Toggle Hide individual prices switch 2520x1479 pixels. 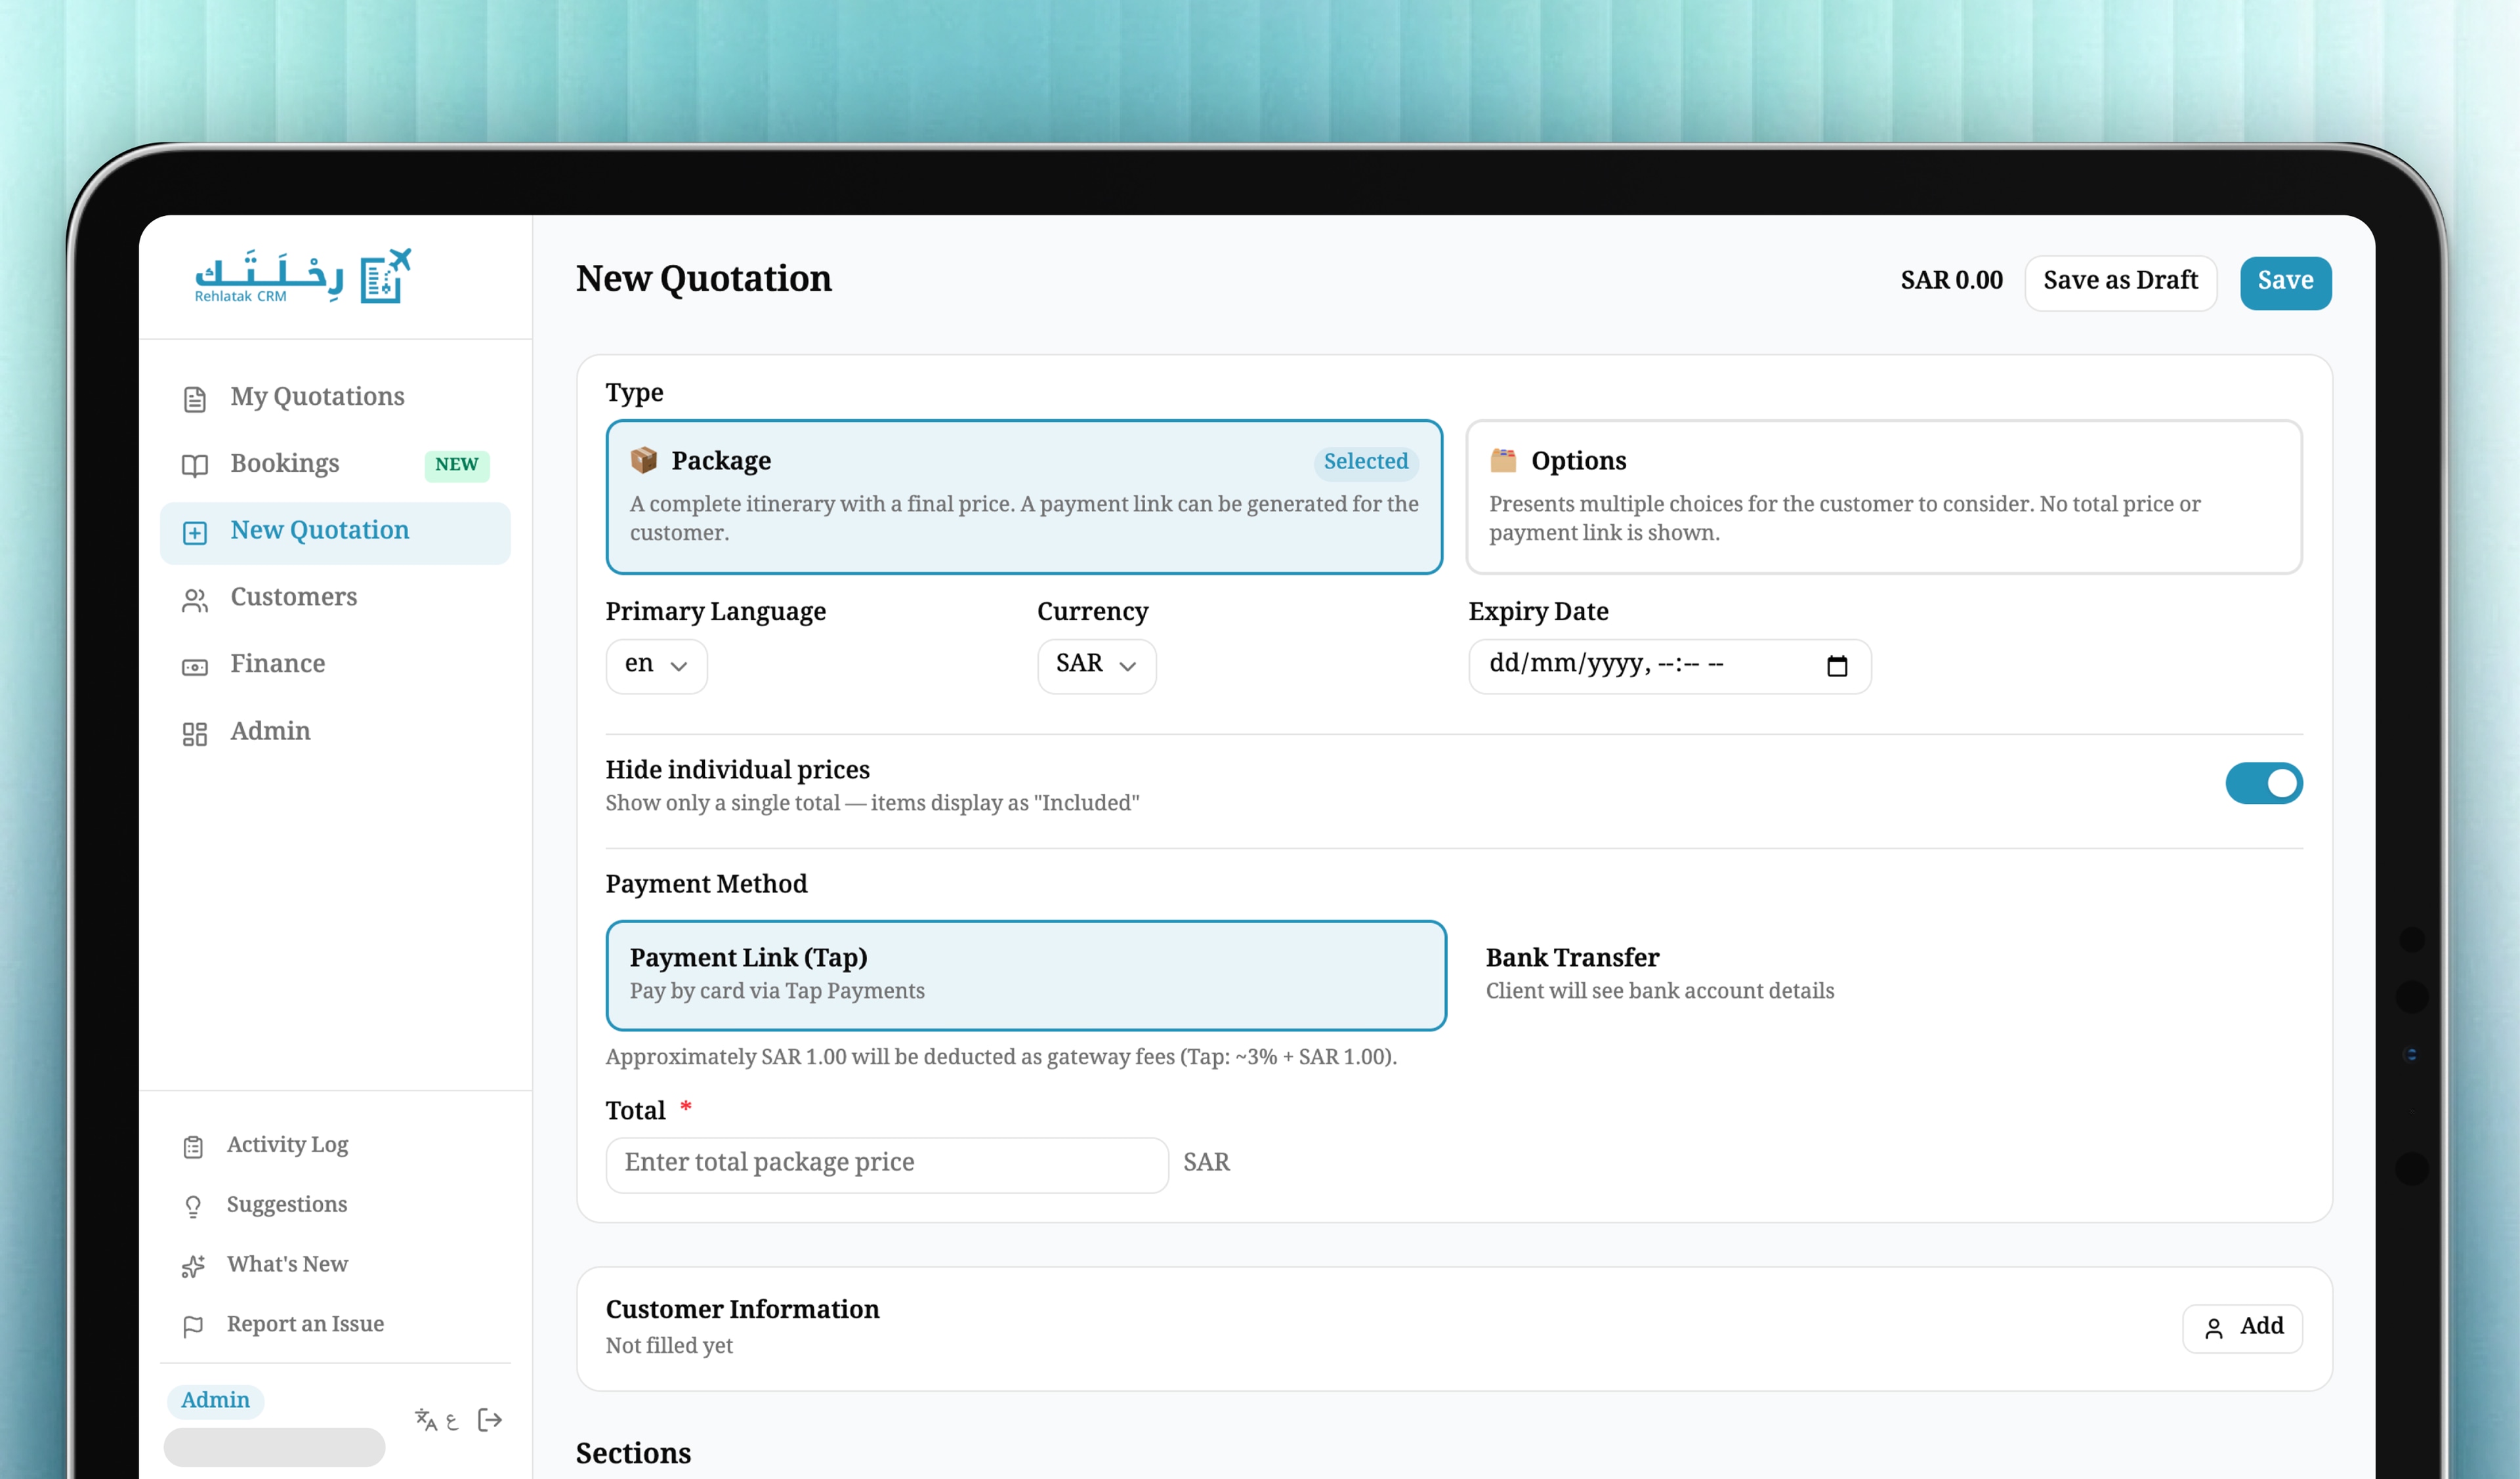point(2264,783)
